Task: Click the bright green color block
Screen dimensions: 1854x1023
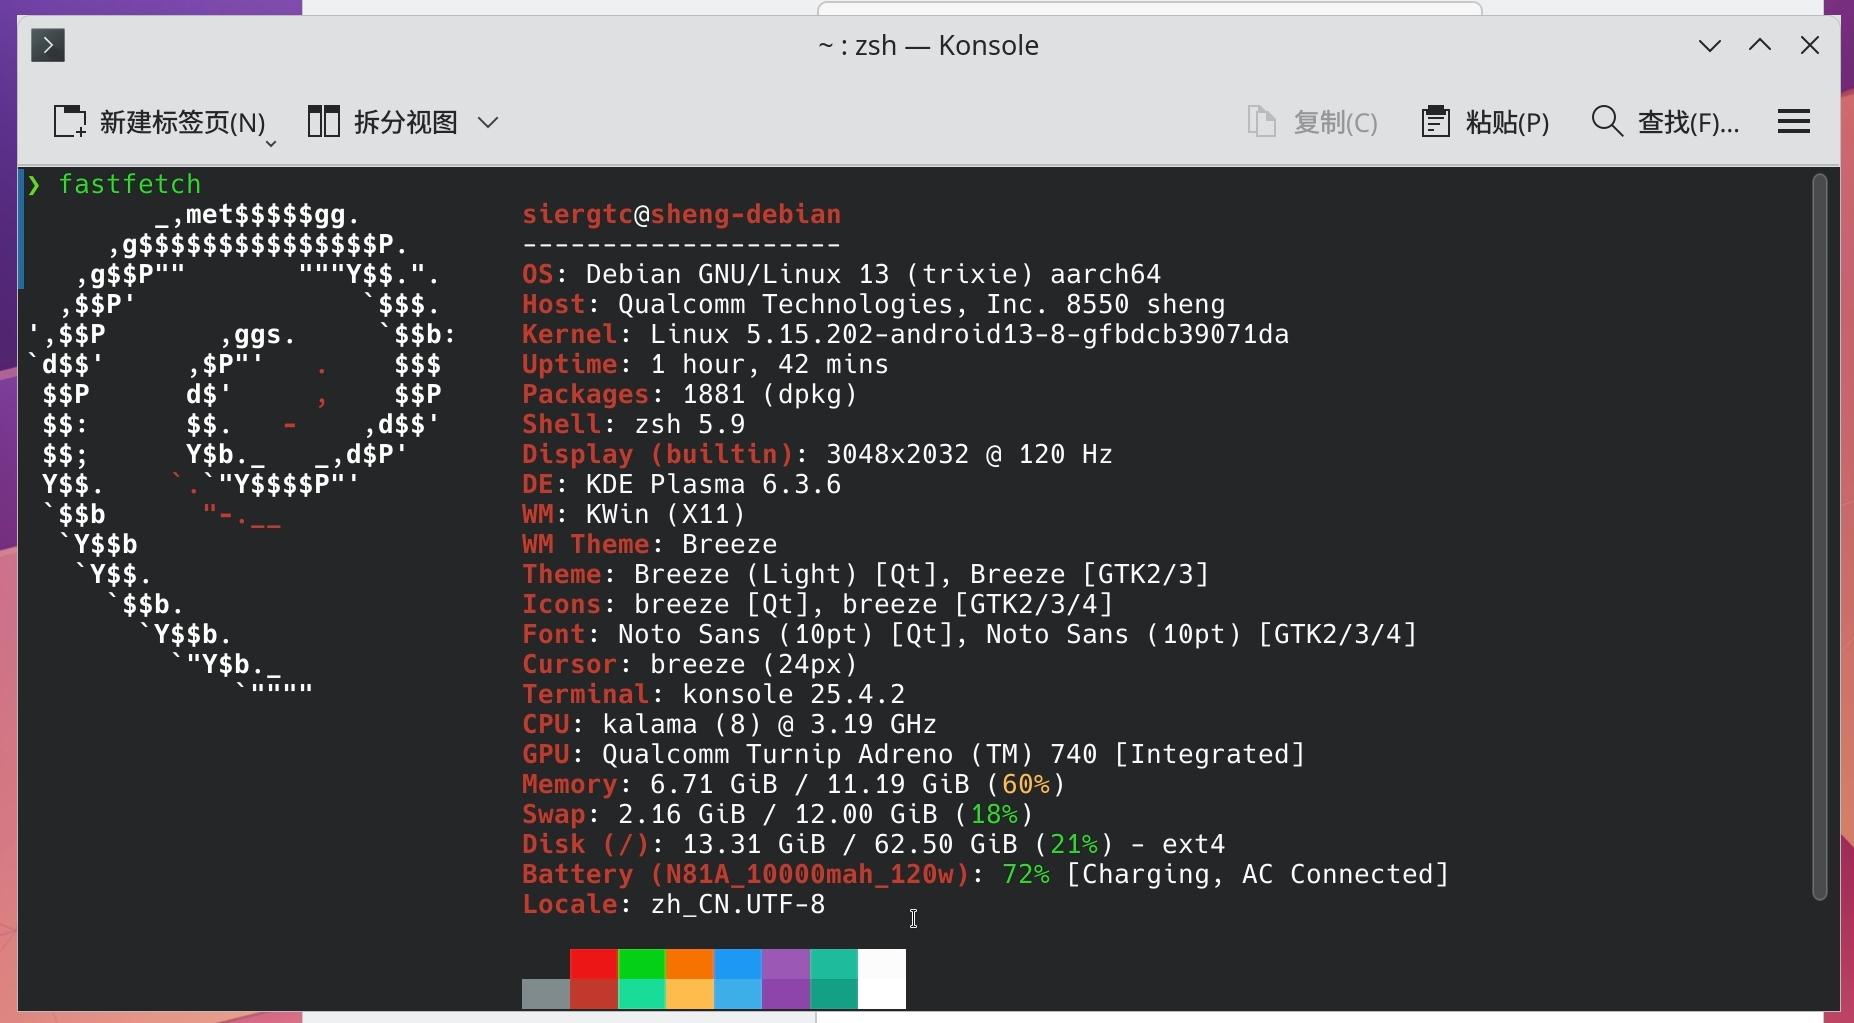Action: tap(642, 964)
